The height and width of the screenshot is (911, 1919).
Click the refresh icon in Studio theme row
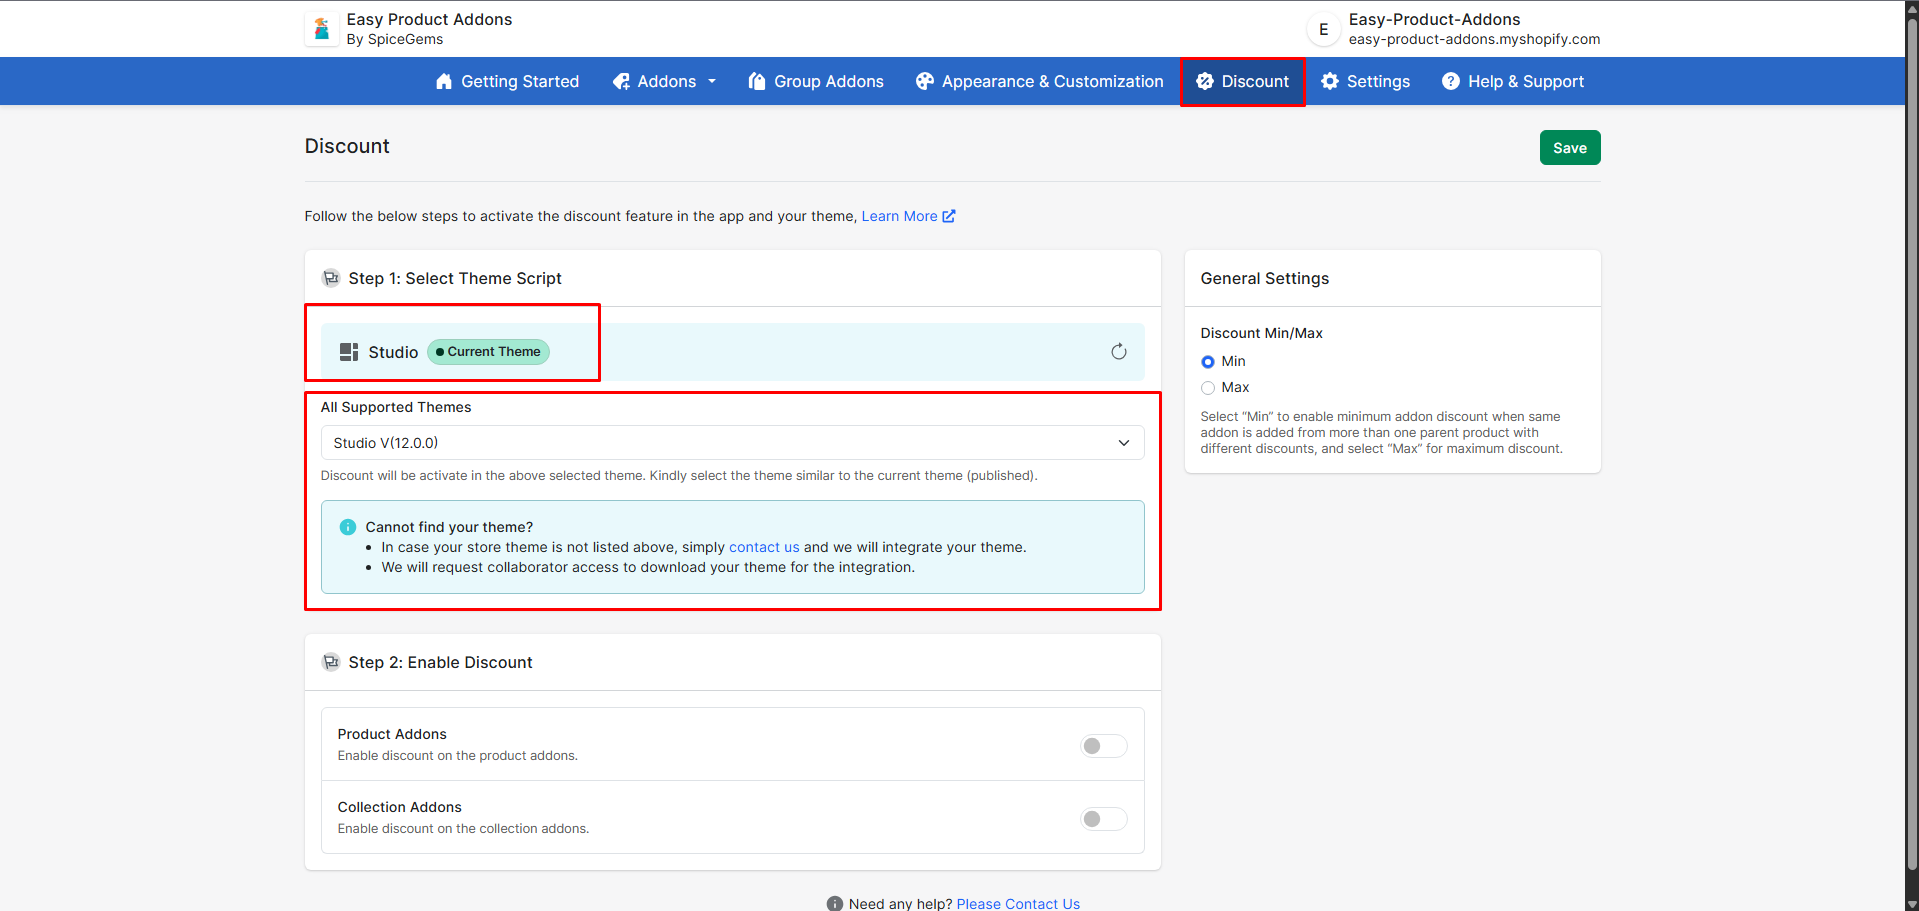(1118, 351)
